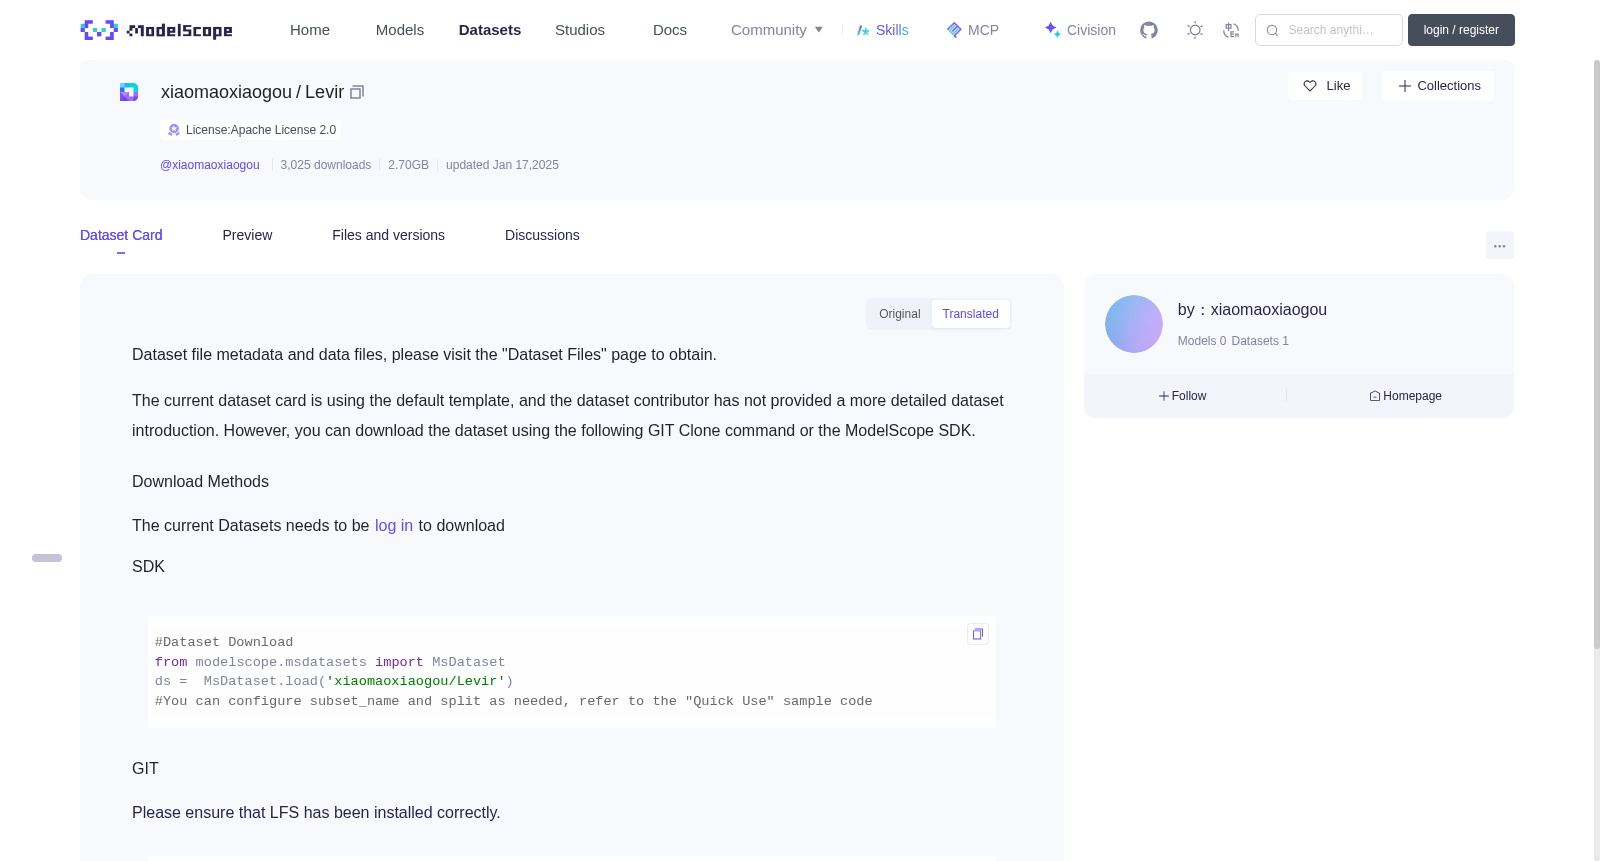This screenshot has width=1600, height=861.
Task: Click the language switch icon
Action: click(1231, 30)
